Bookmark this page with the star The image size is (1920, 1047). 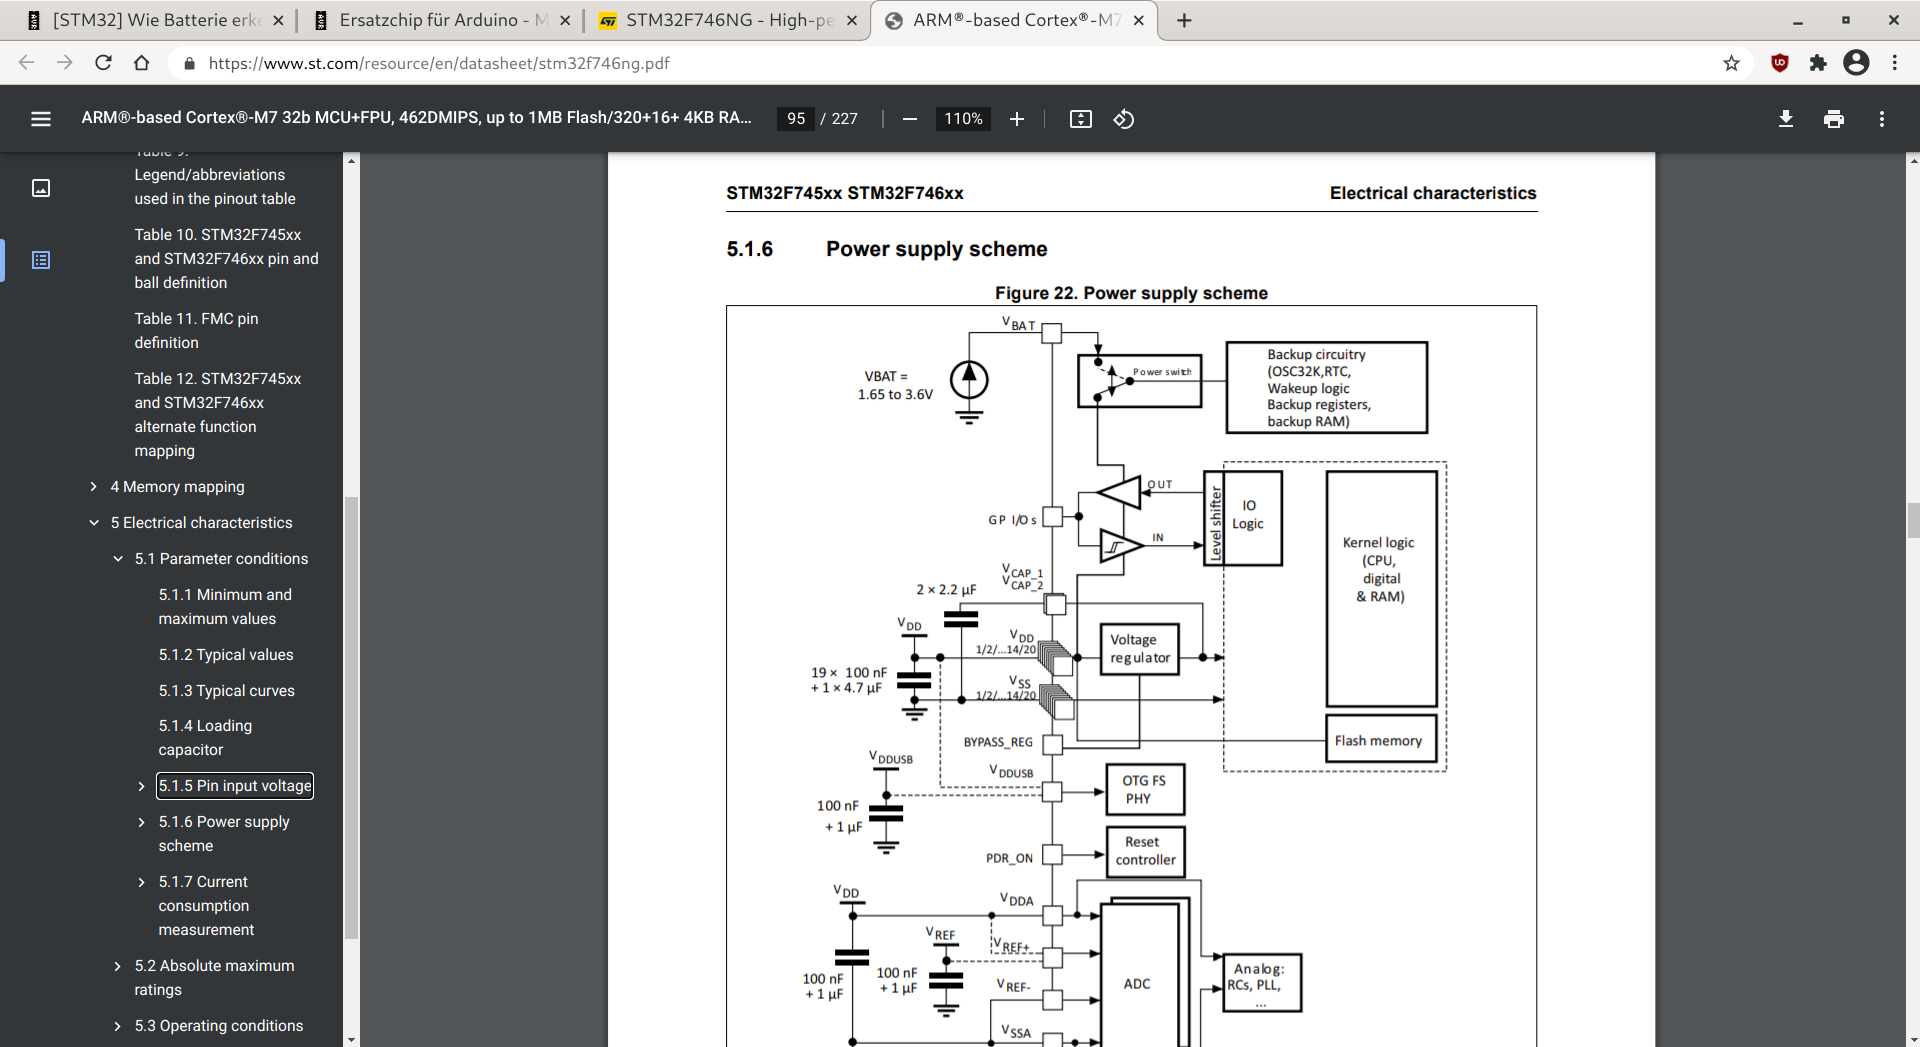(1732, 63)
